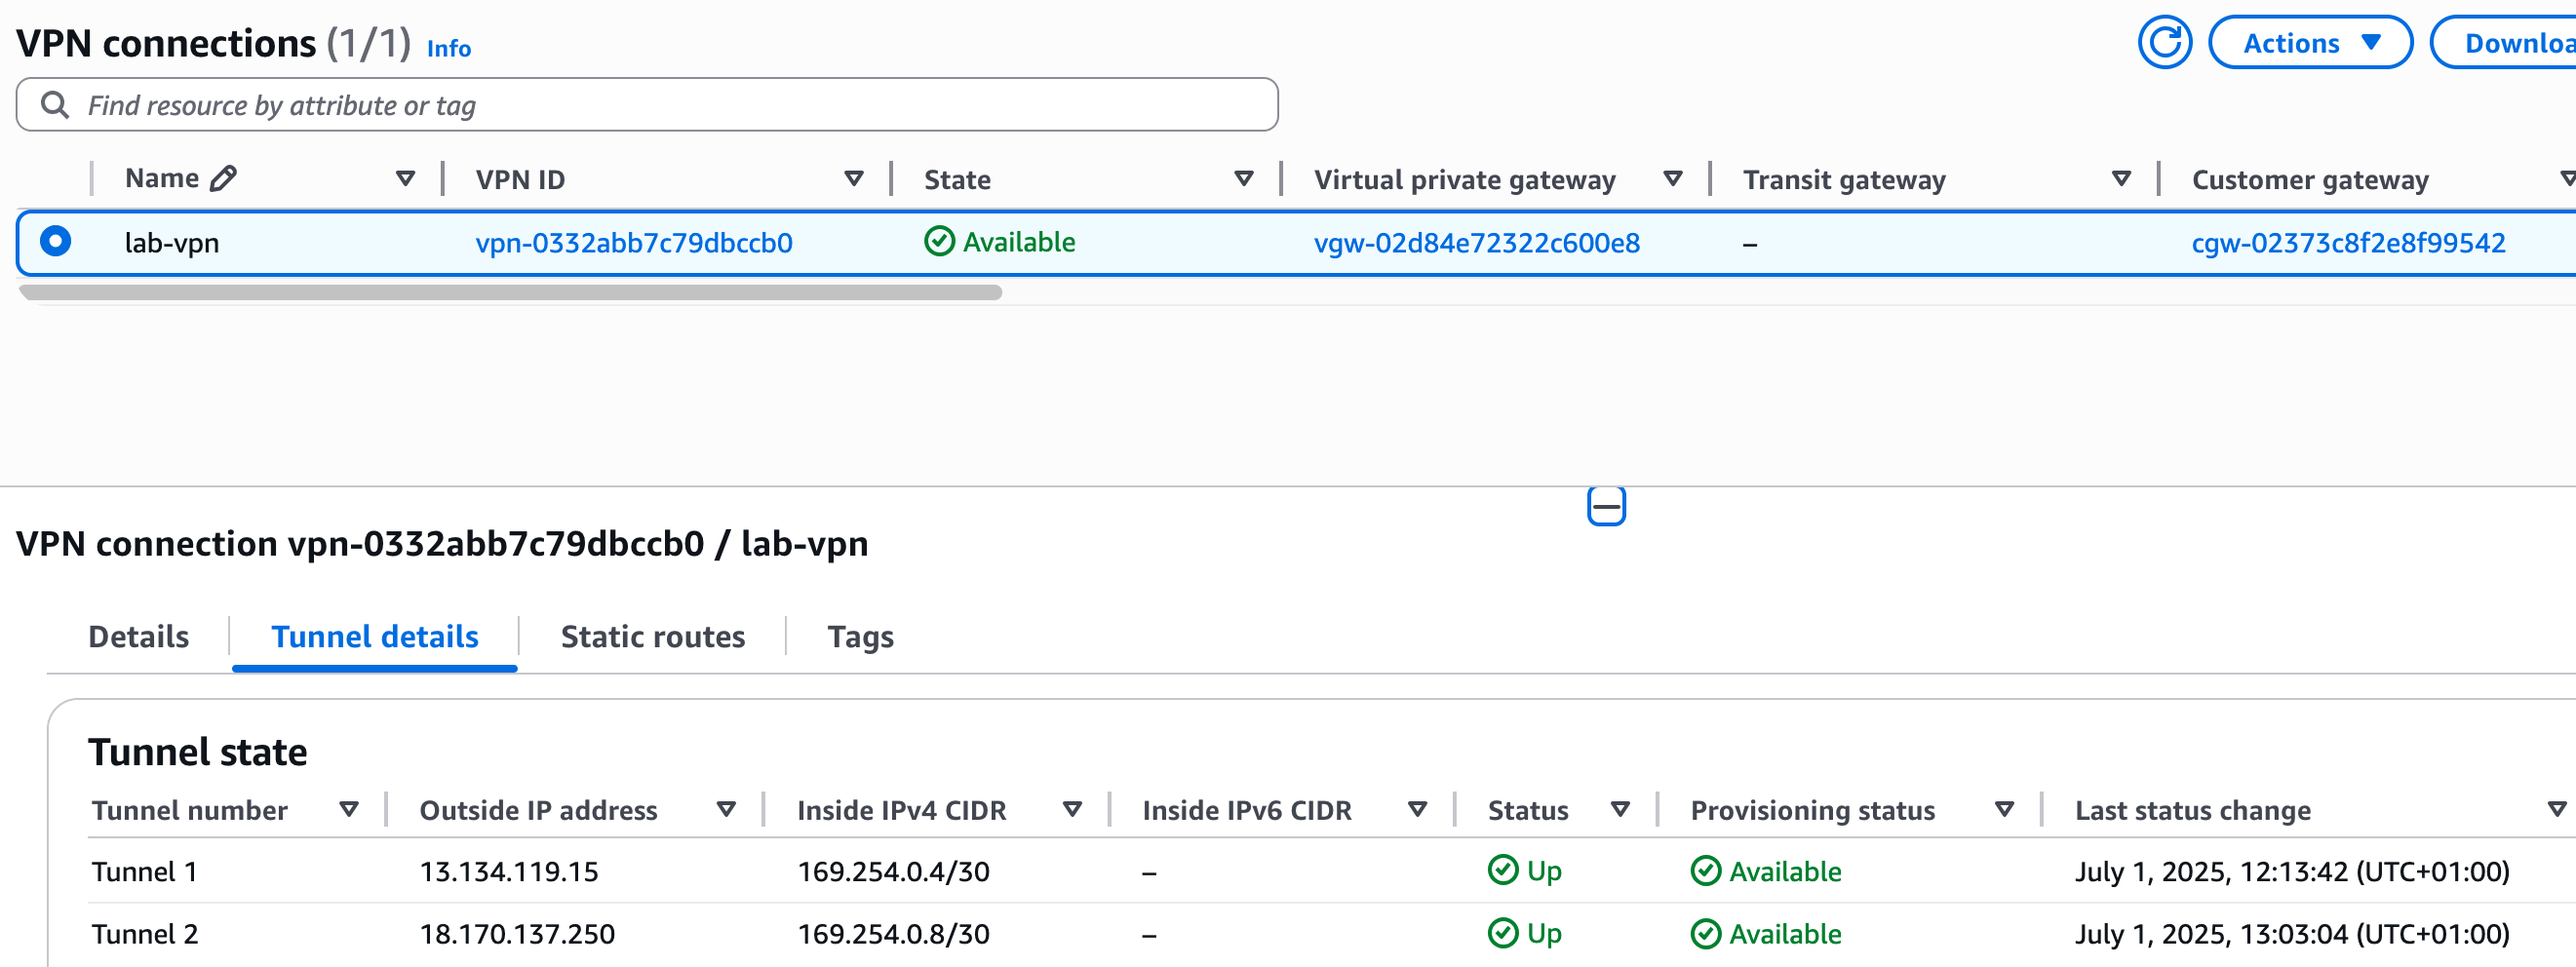This screenshot has width=2576, height=967.
Task: Sort by Transit gateway column arrow
Action: (x=2121, y=179)
